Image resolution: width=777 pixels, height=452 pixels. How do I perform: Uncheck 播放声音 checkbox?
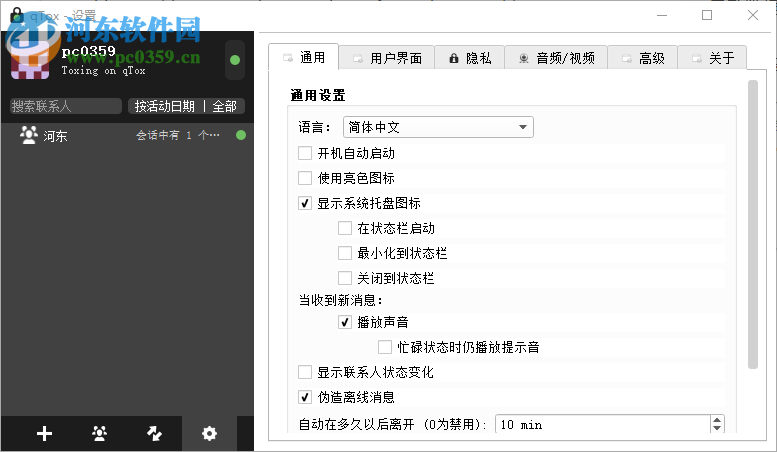pyautogui.click(x=345, y=322)
